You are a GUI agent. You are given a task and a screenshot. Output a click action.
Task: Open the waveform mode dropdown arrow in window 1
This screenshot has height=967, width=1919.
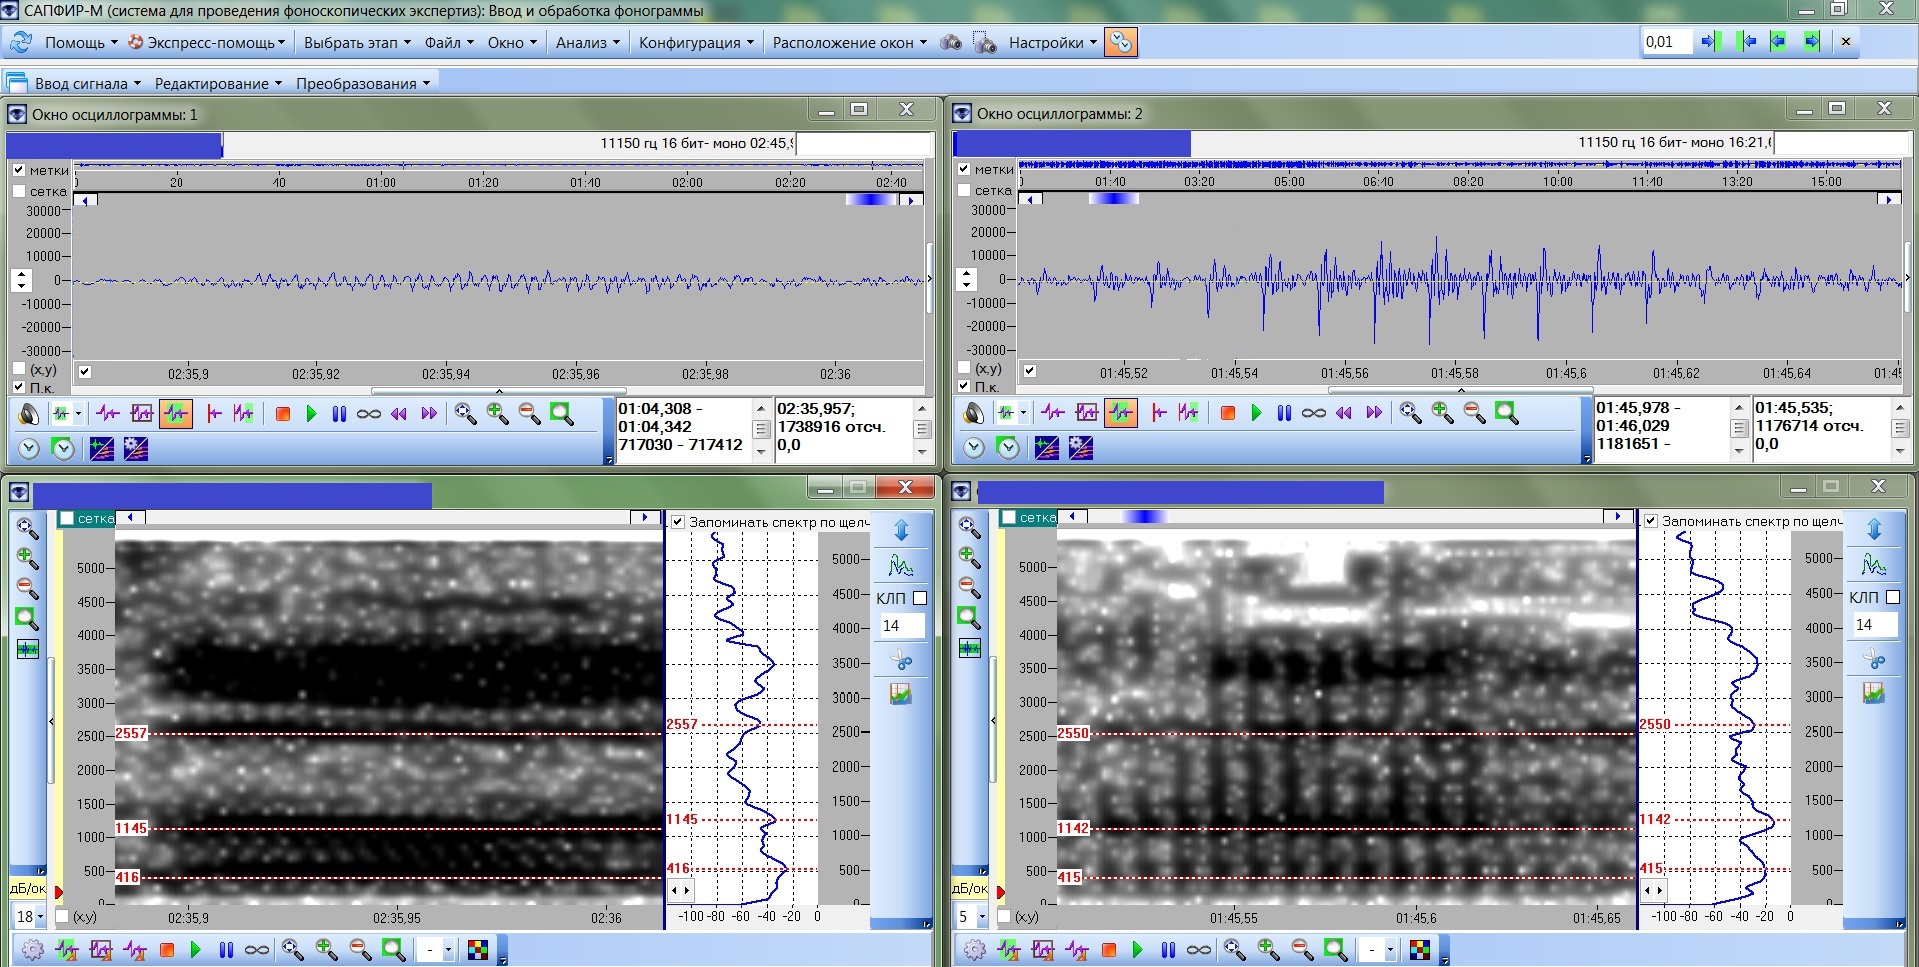(x=78, y=414)
